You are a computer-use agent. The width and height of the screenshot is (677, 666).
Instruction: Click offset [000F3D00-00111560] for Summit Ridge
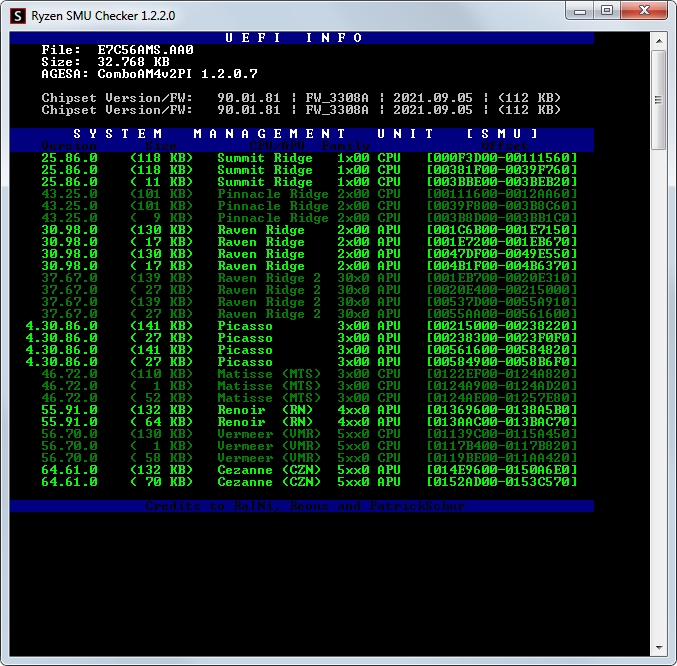pyautogui.click(x=502, y=158)
